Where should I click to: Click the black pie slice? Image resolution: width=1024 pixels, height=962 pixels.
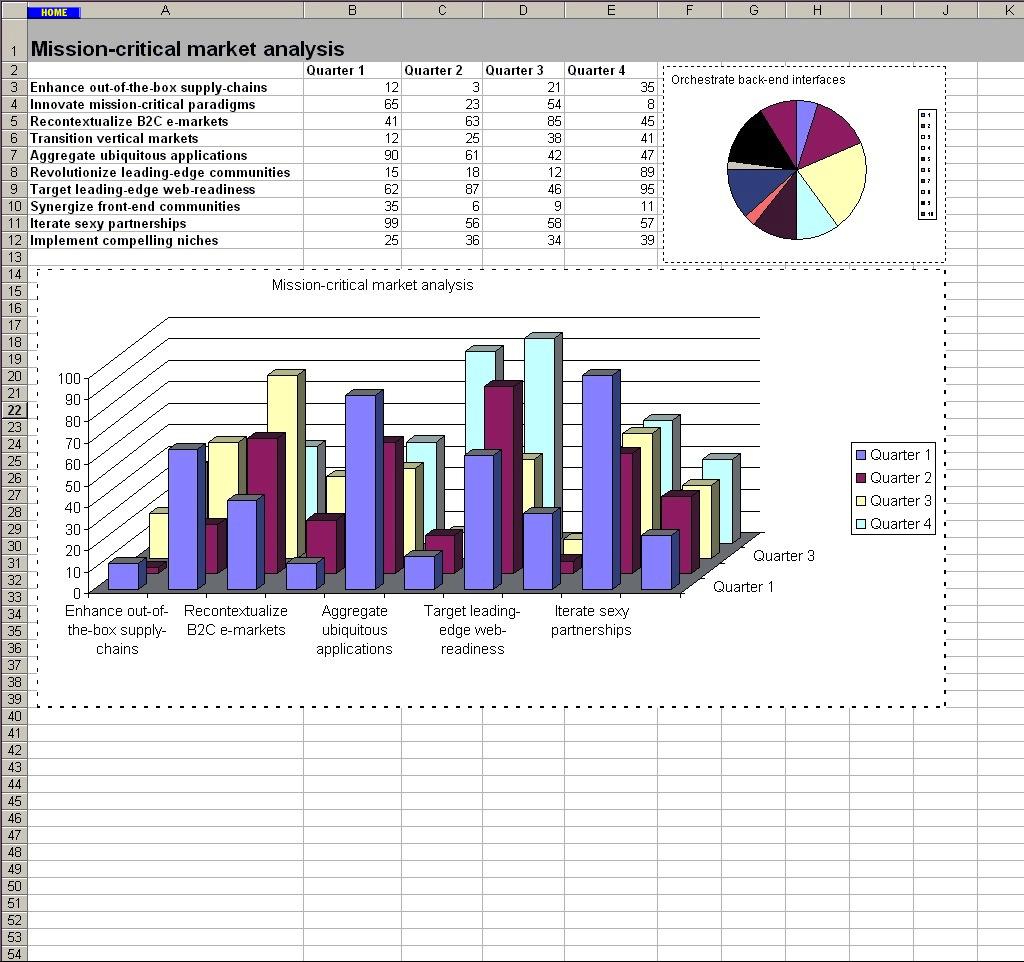coord(761,140)
